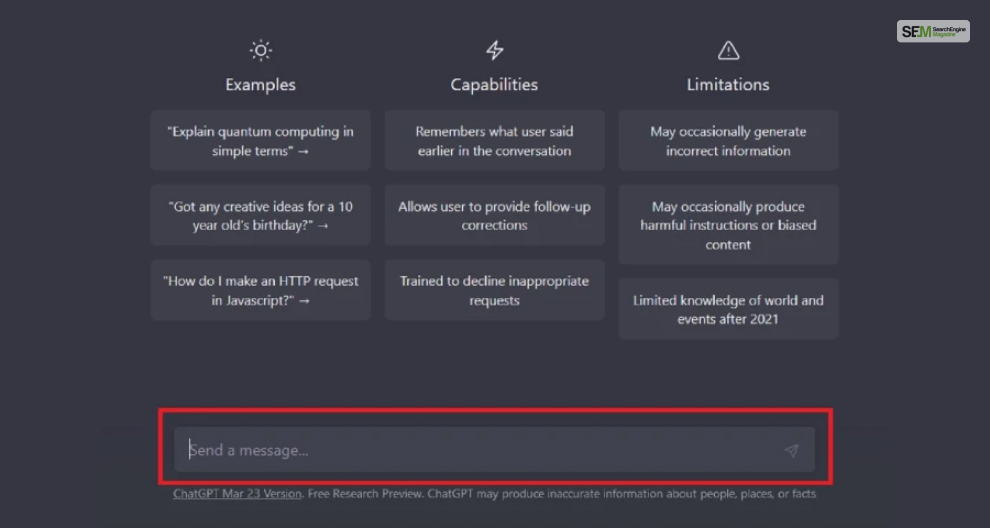Click the Capabilities heading

494,85
